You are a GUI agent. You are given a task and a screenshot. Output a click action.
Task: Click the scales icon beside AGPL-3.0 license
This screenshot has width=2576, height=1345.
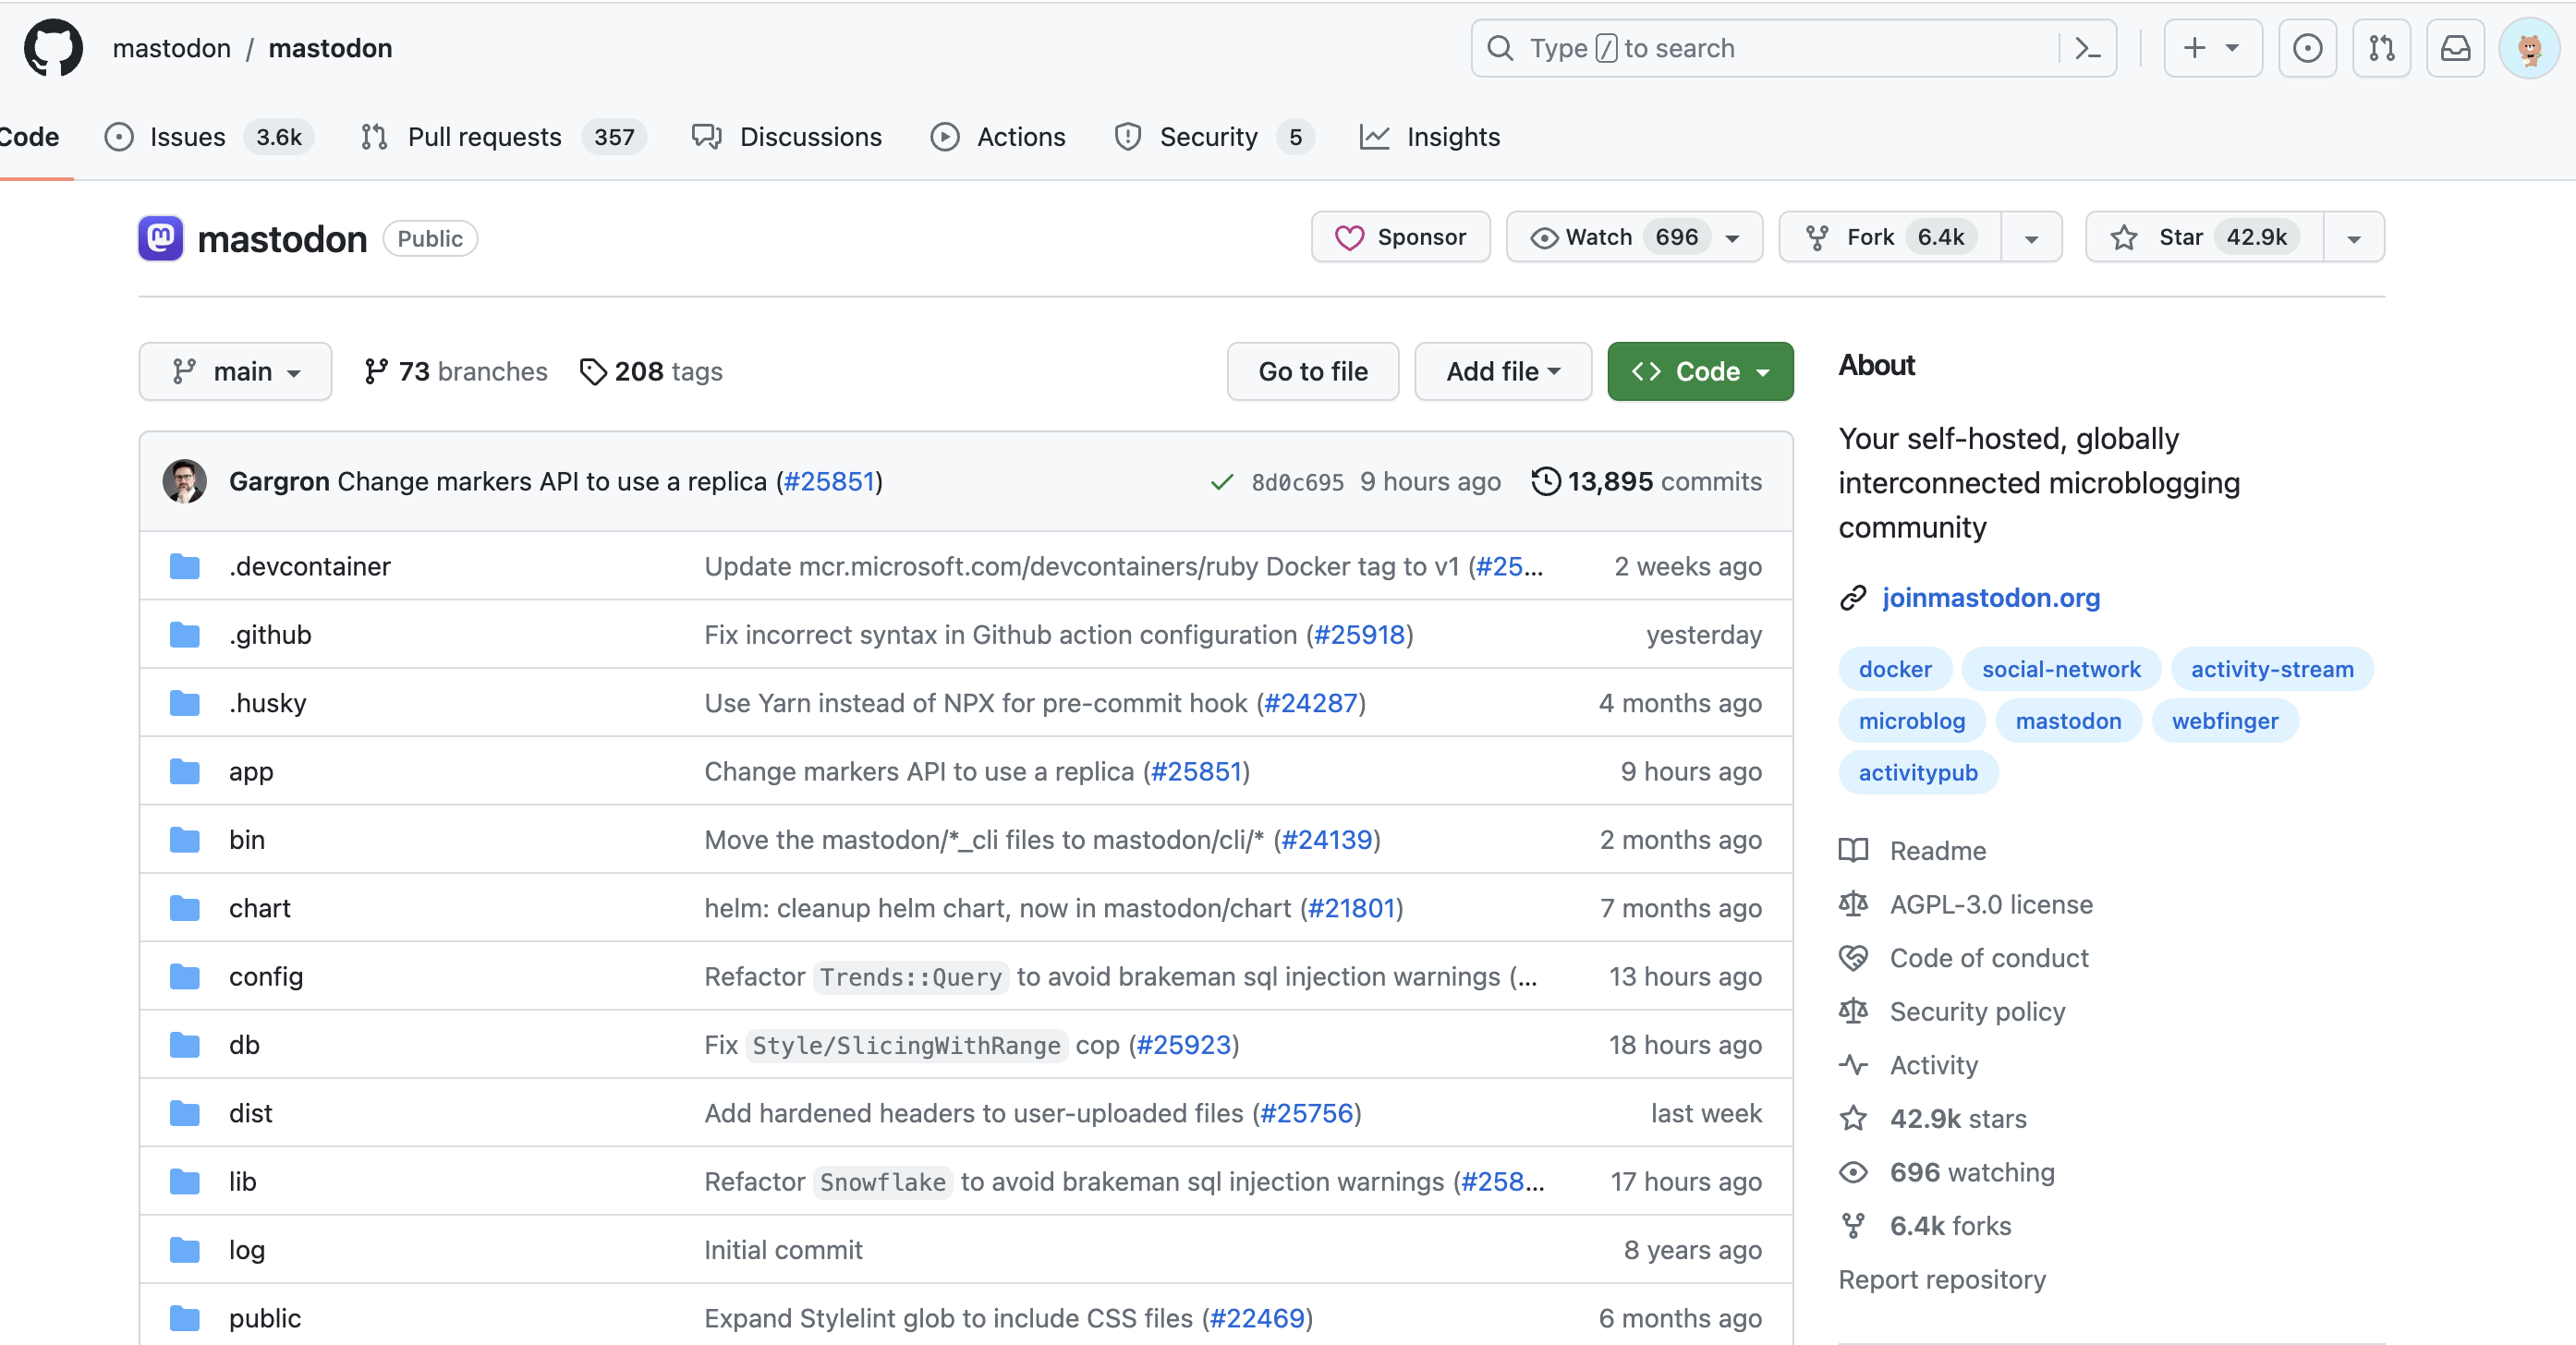(x=1853, y=904)
